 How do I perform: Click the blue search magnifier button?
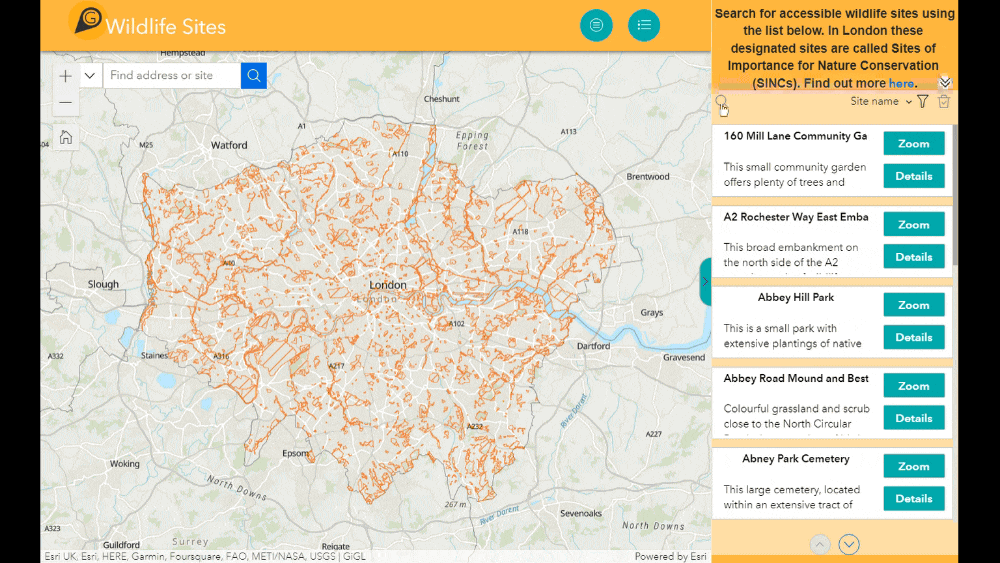(254, 75)
